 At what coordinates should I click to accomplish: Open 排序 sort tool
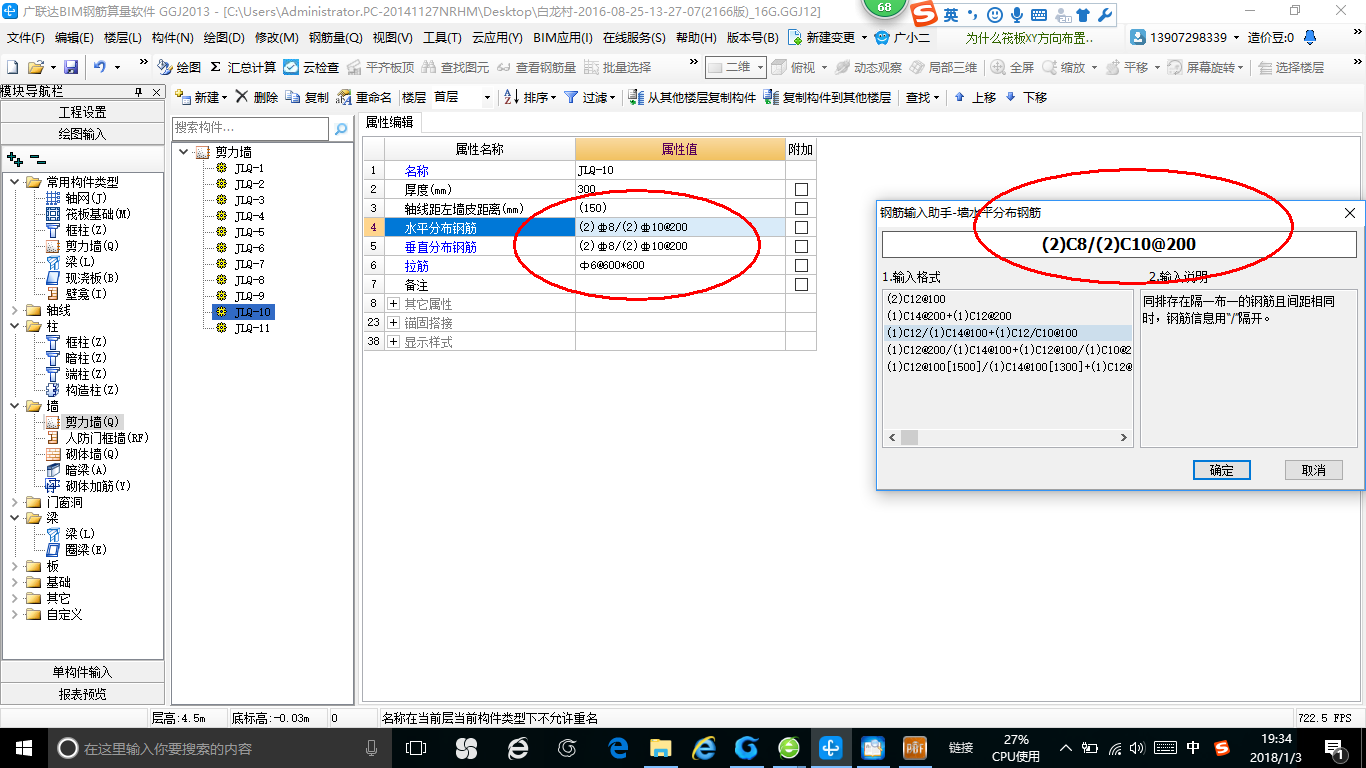coord(530,97)
